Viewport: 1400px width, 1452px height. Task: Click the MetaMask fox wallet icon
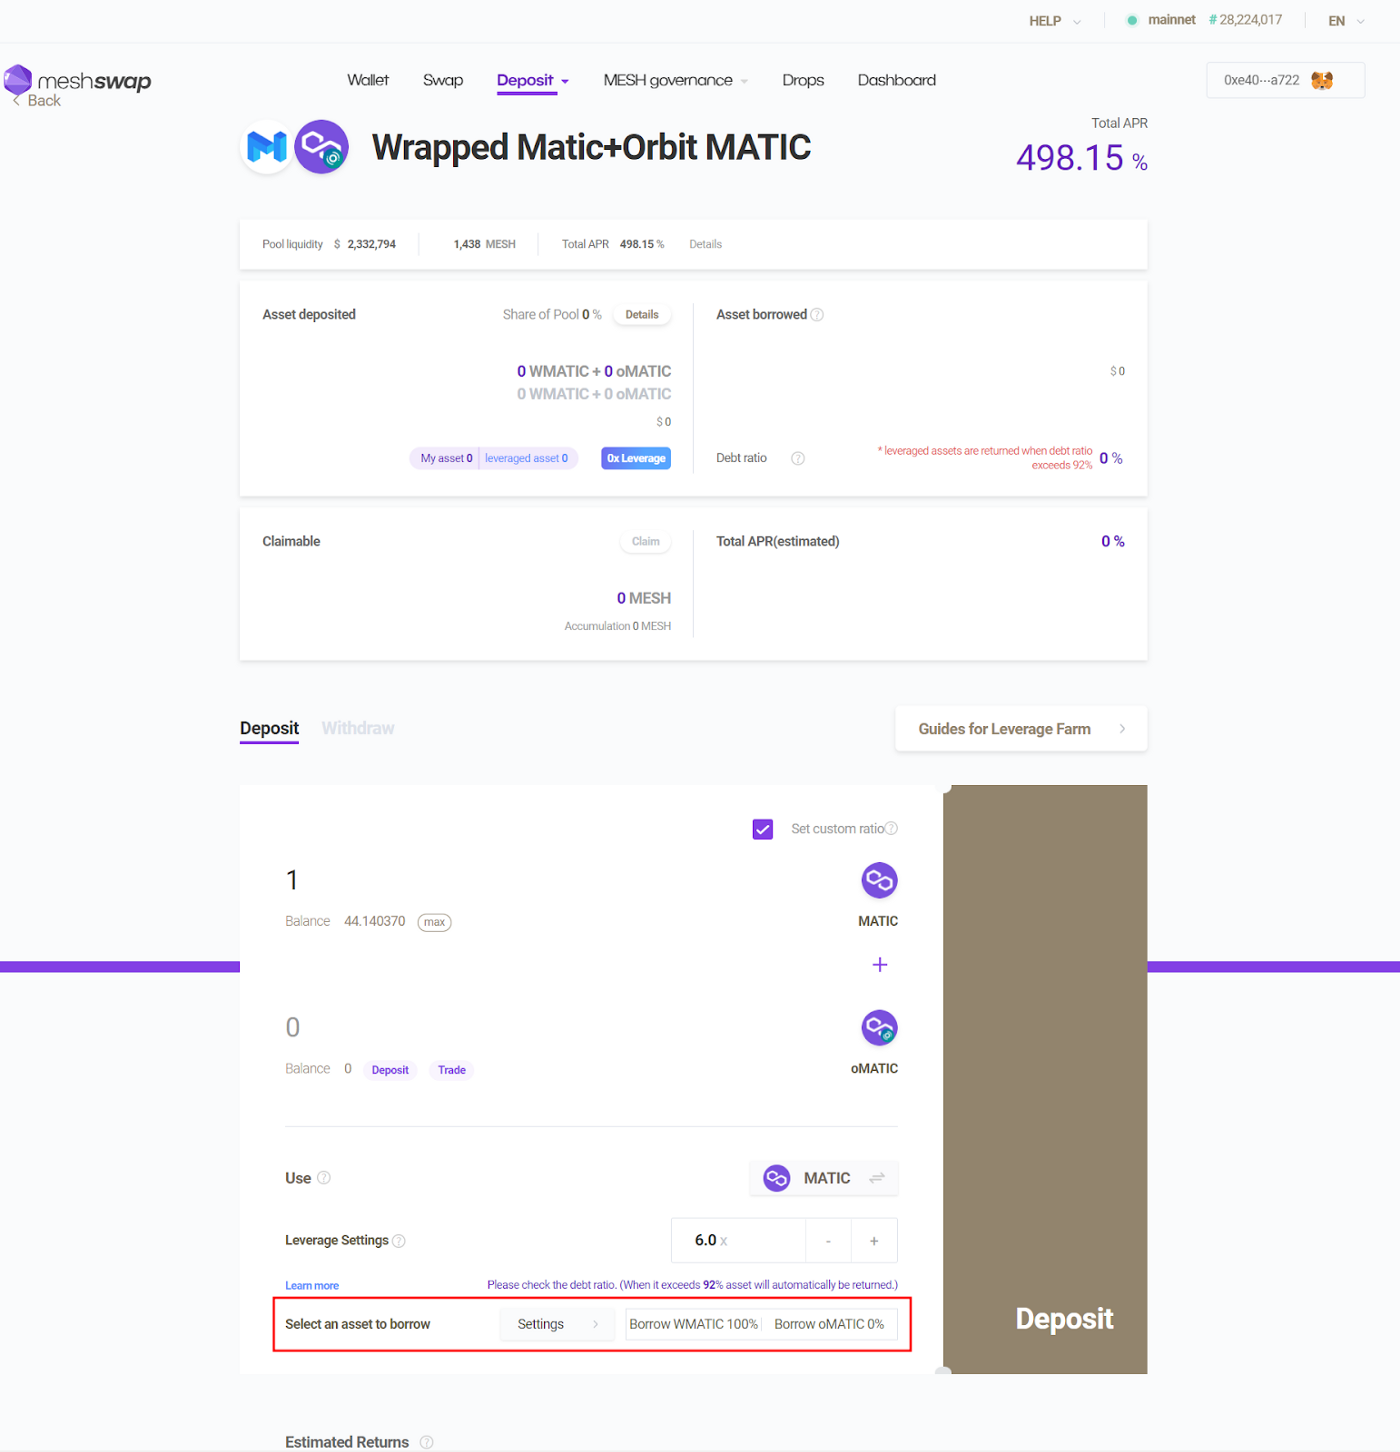(1322, 80)
